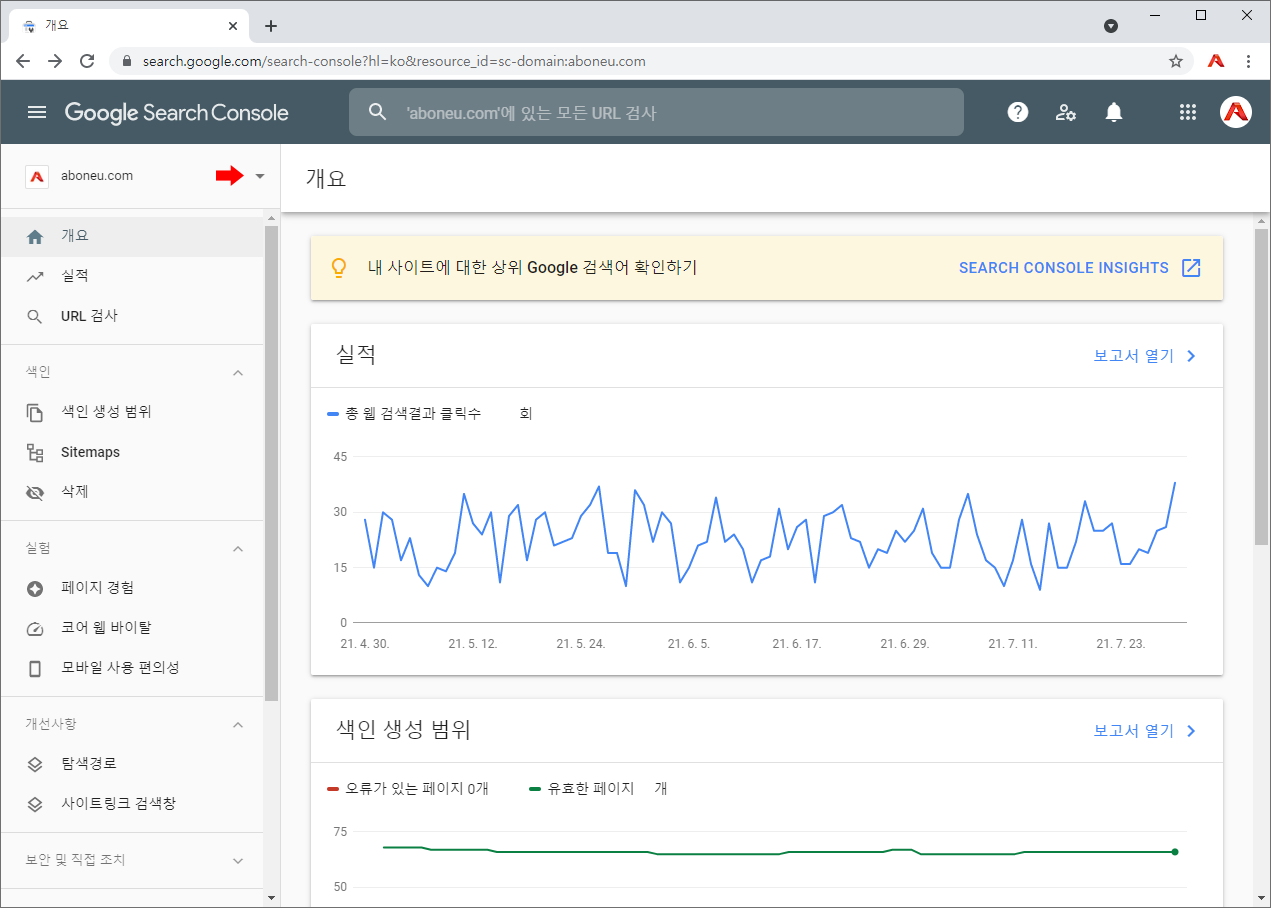1271x908 pixels.
Task: Select URL 검사 in the sidebar
Action: 132,316
